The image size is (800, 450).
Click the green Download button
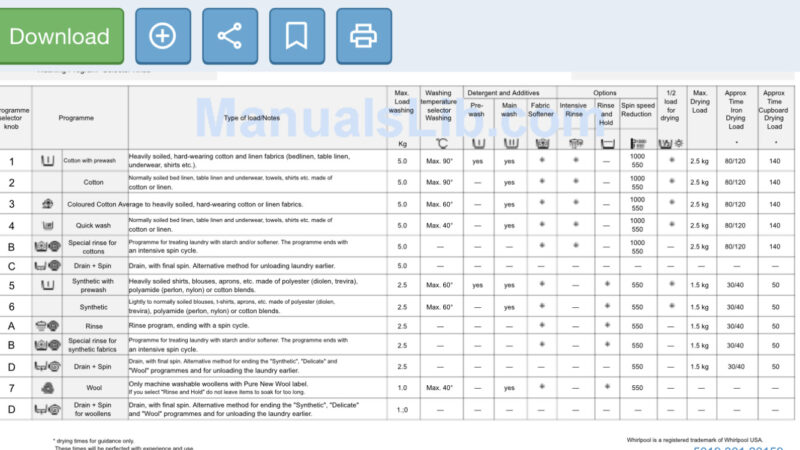pos(60,37)
